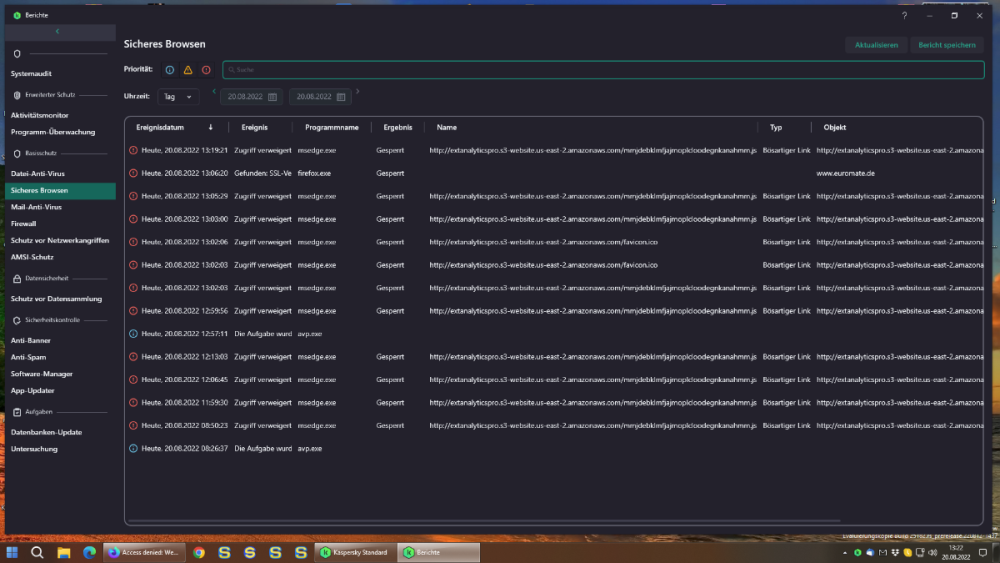Open Aktivitätsmonitor in the sidebar
The height and width of the screenshot is (563, 1000).
tap(40, 115)
